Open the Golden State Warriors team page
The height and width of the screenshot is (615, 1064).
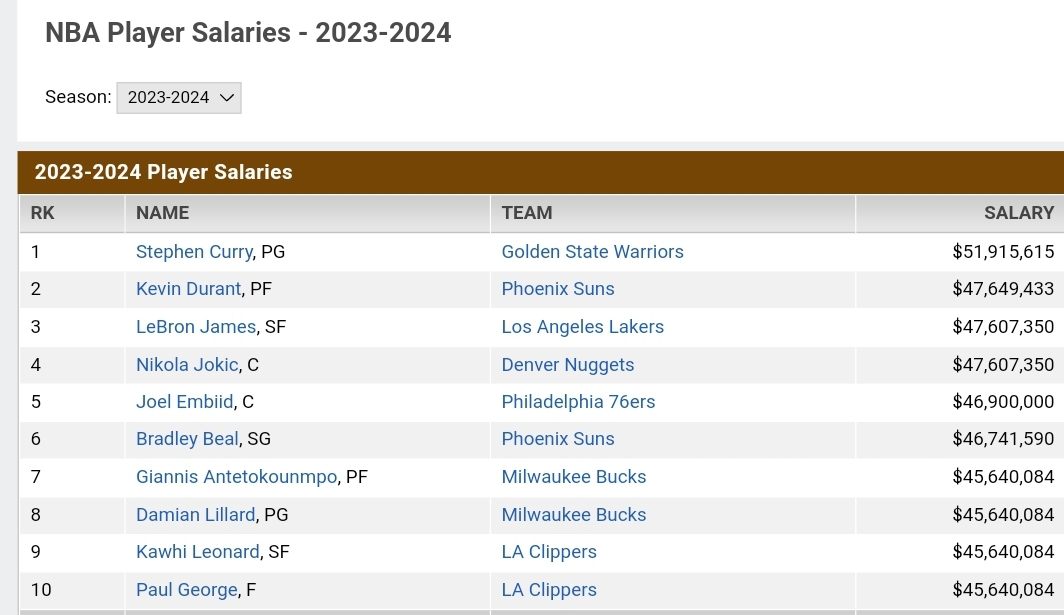click(x=592, y=252)
